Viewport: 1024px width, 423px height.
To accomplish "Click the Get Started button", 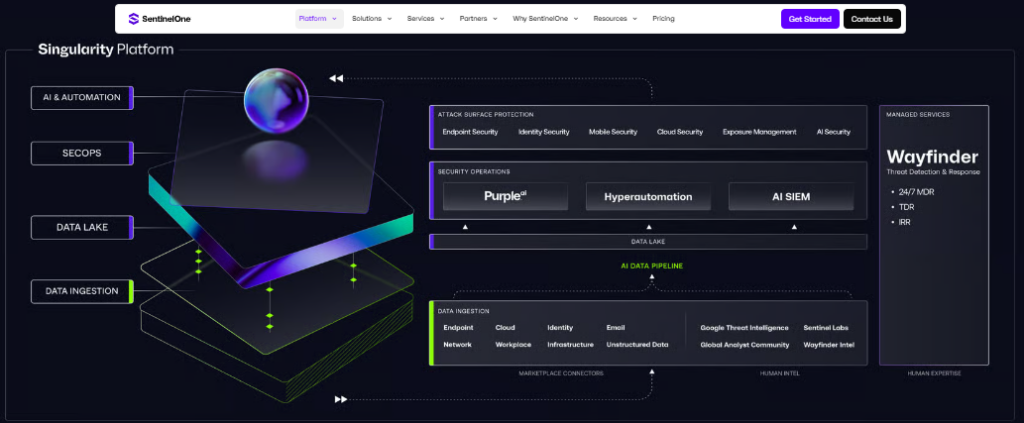I will point(810,19).
